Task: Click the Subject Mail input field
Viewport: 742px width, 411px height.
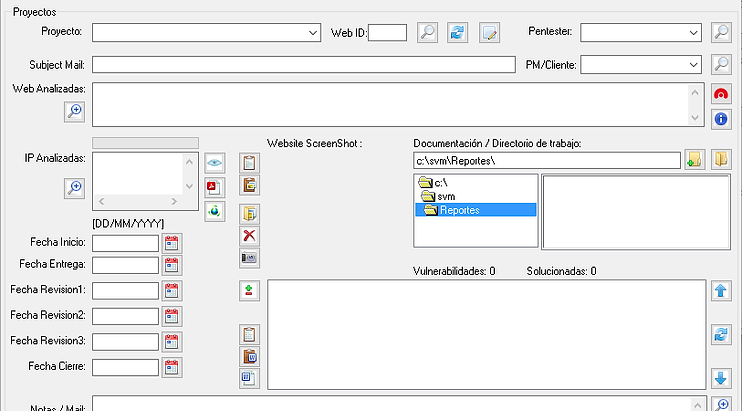Action: pyautogui.click(x=304, y=64)
